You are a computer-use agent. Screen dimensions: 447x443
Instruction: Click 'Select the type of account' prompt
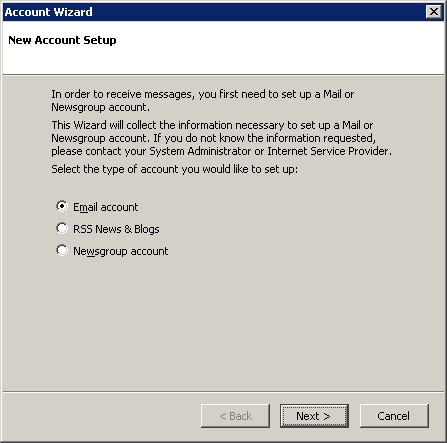[174, 169]
